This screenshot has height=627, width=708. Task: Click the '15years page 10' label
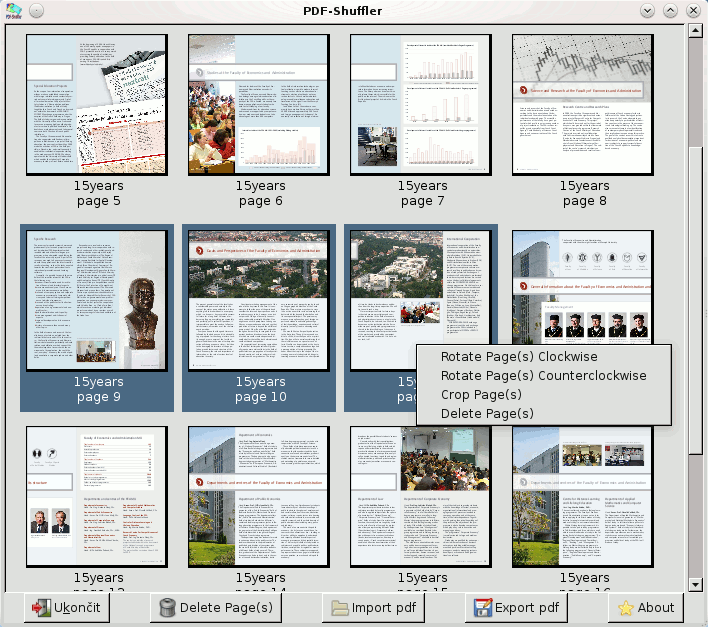pyautogui.click(x=261, y=389)
